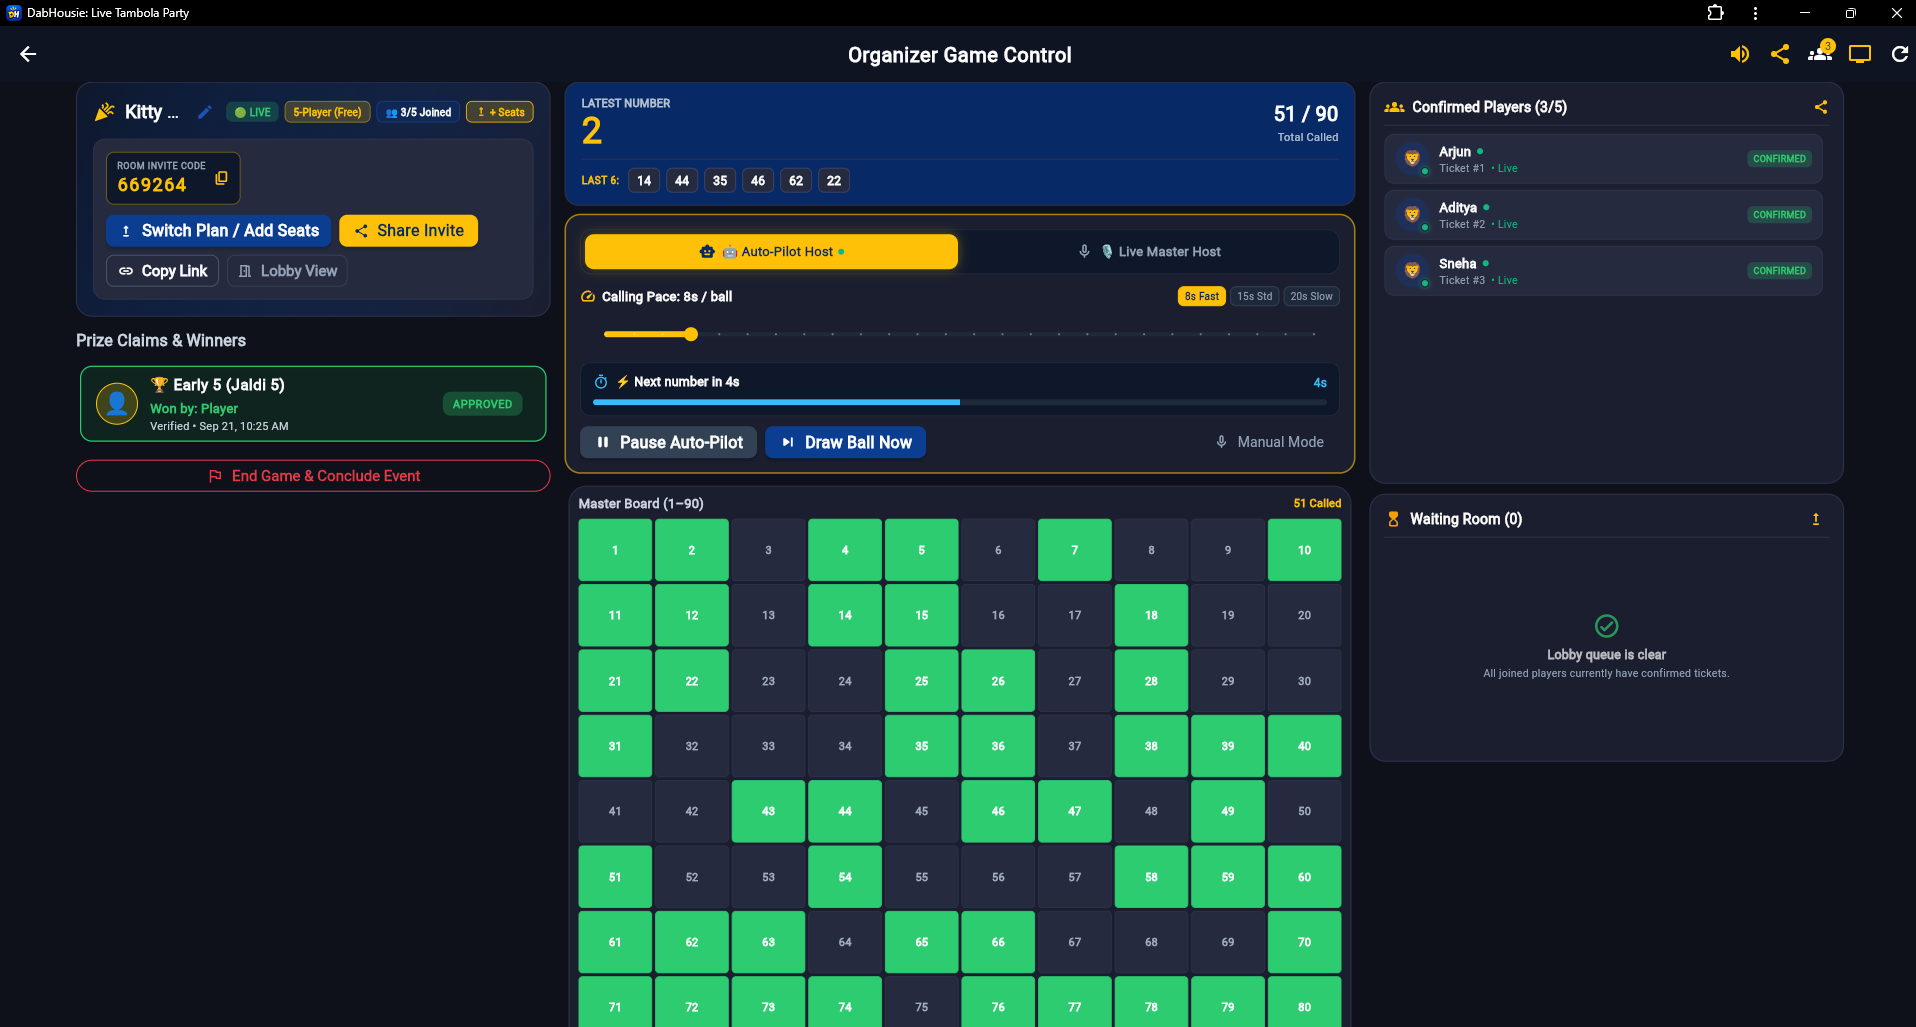This screenshot has height=1027, width=1916.
Task: Expand Waiting Room upgrade arrow
Action: pos(1816,519)
